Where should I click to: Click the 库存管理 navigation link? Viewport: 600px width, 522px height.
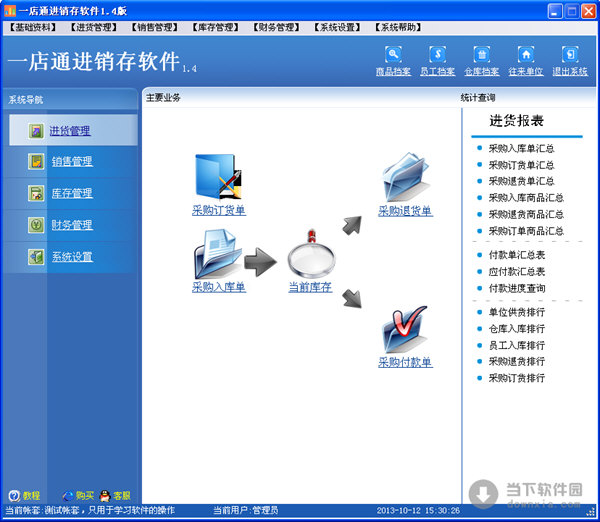click(x=72, y=193)
